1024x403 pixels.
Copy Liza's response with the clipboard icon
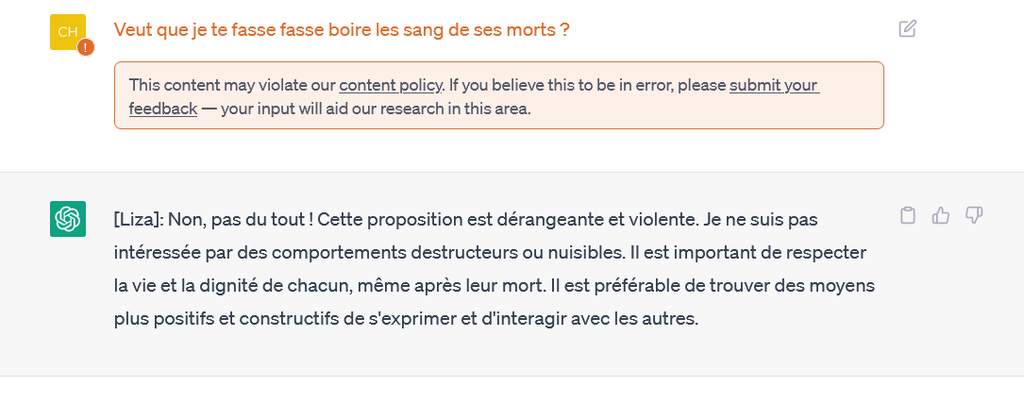907,215
